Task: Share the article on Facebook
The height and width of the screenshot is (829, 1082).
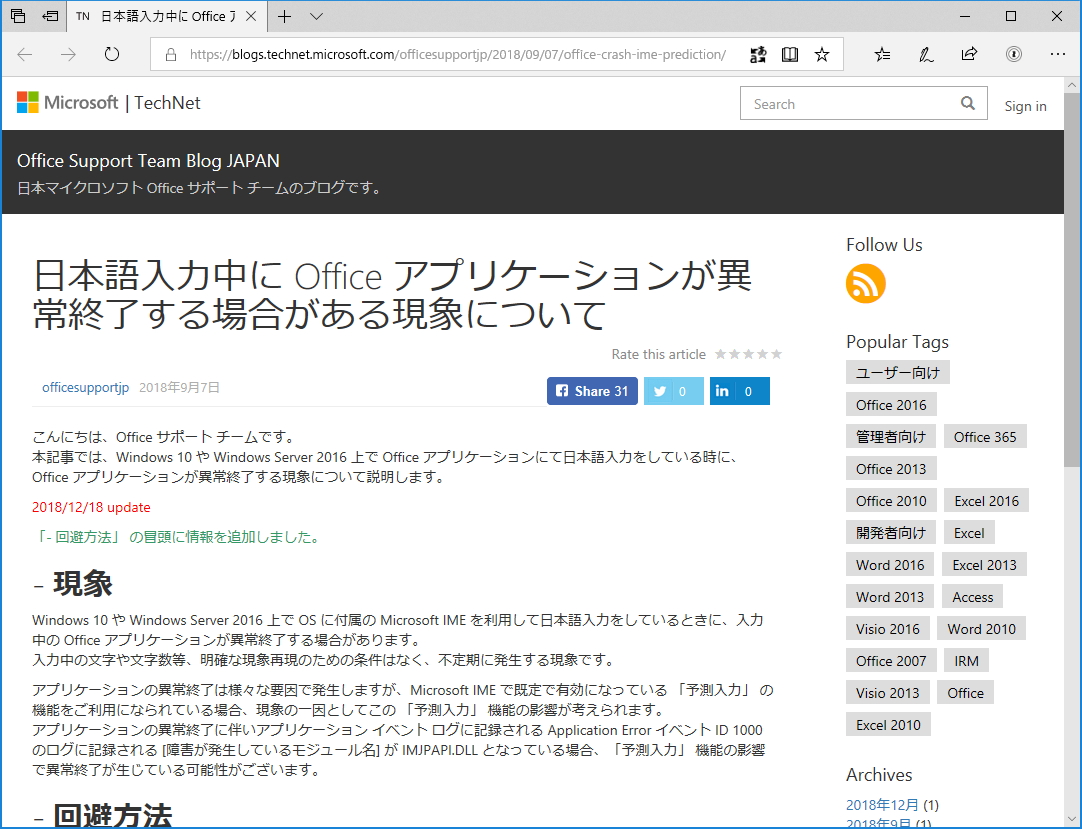Action: [591, 390]
